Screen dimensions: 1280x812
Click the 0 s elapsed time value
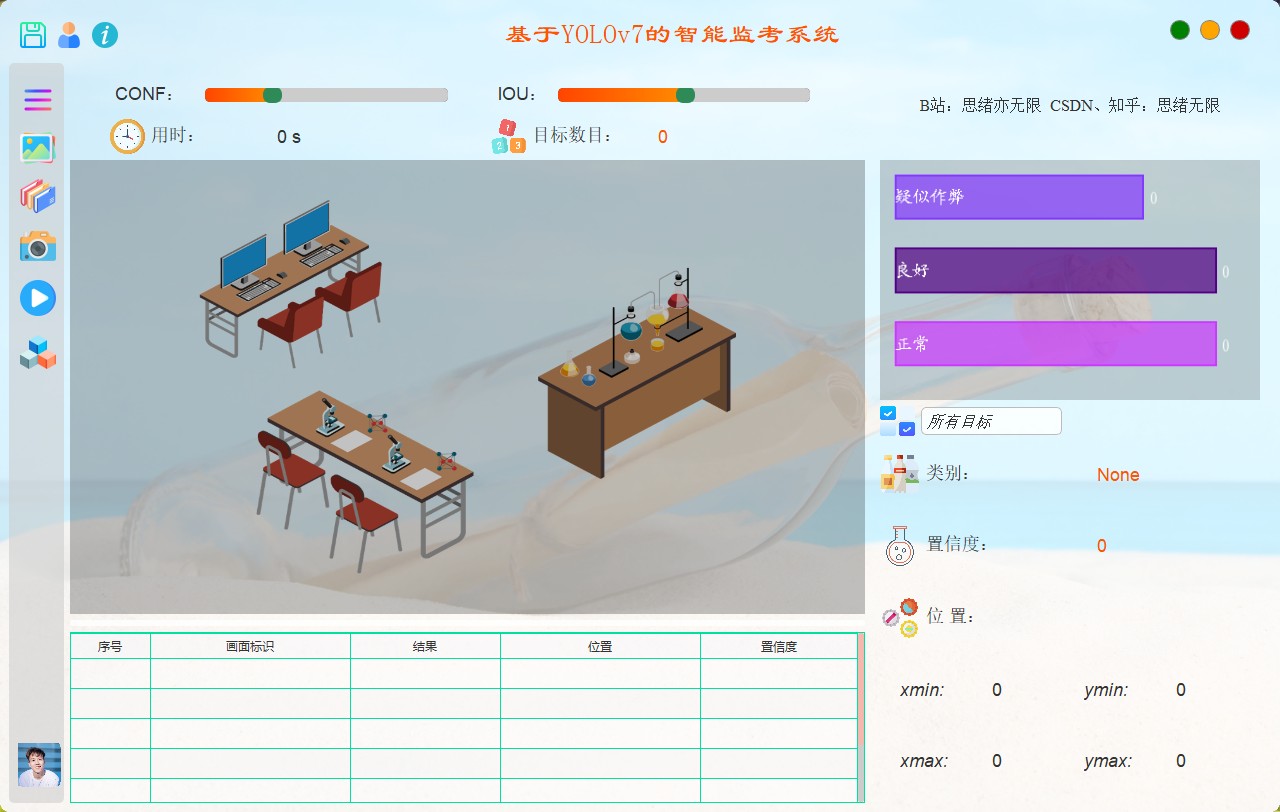(x=289, y=137)
